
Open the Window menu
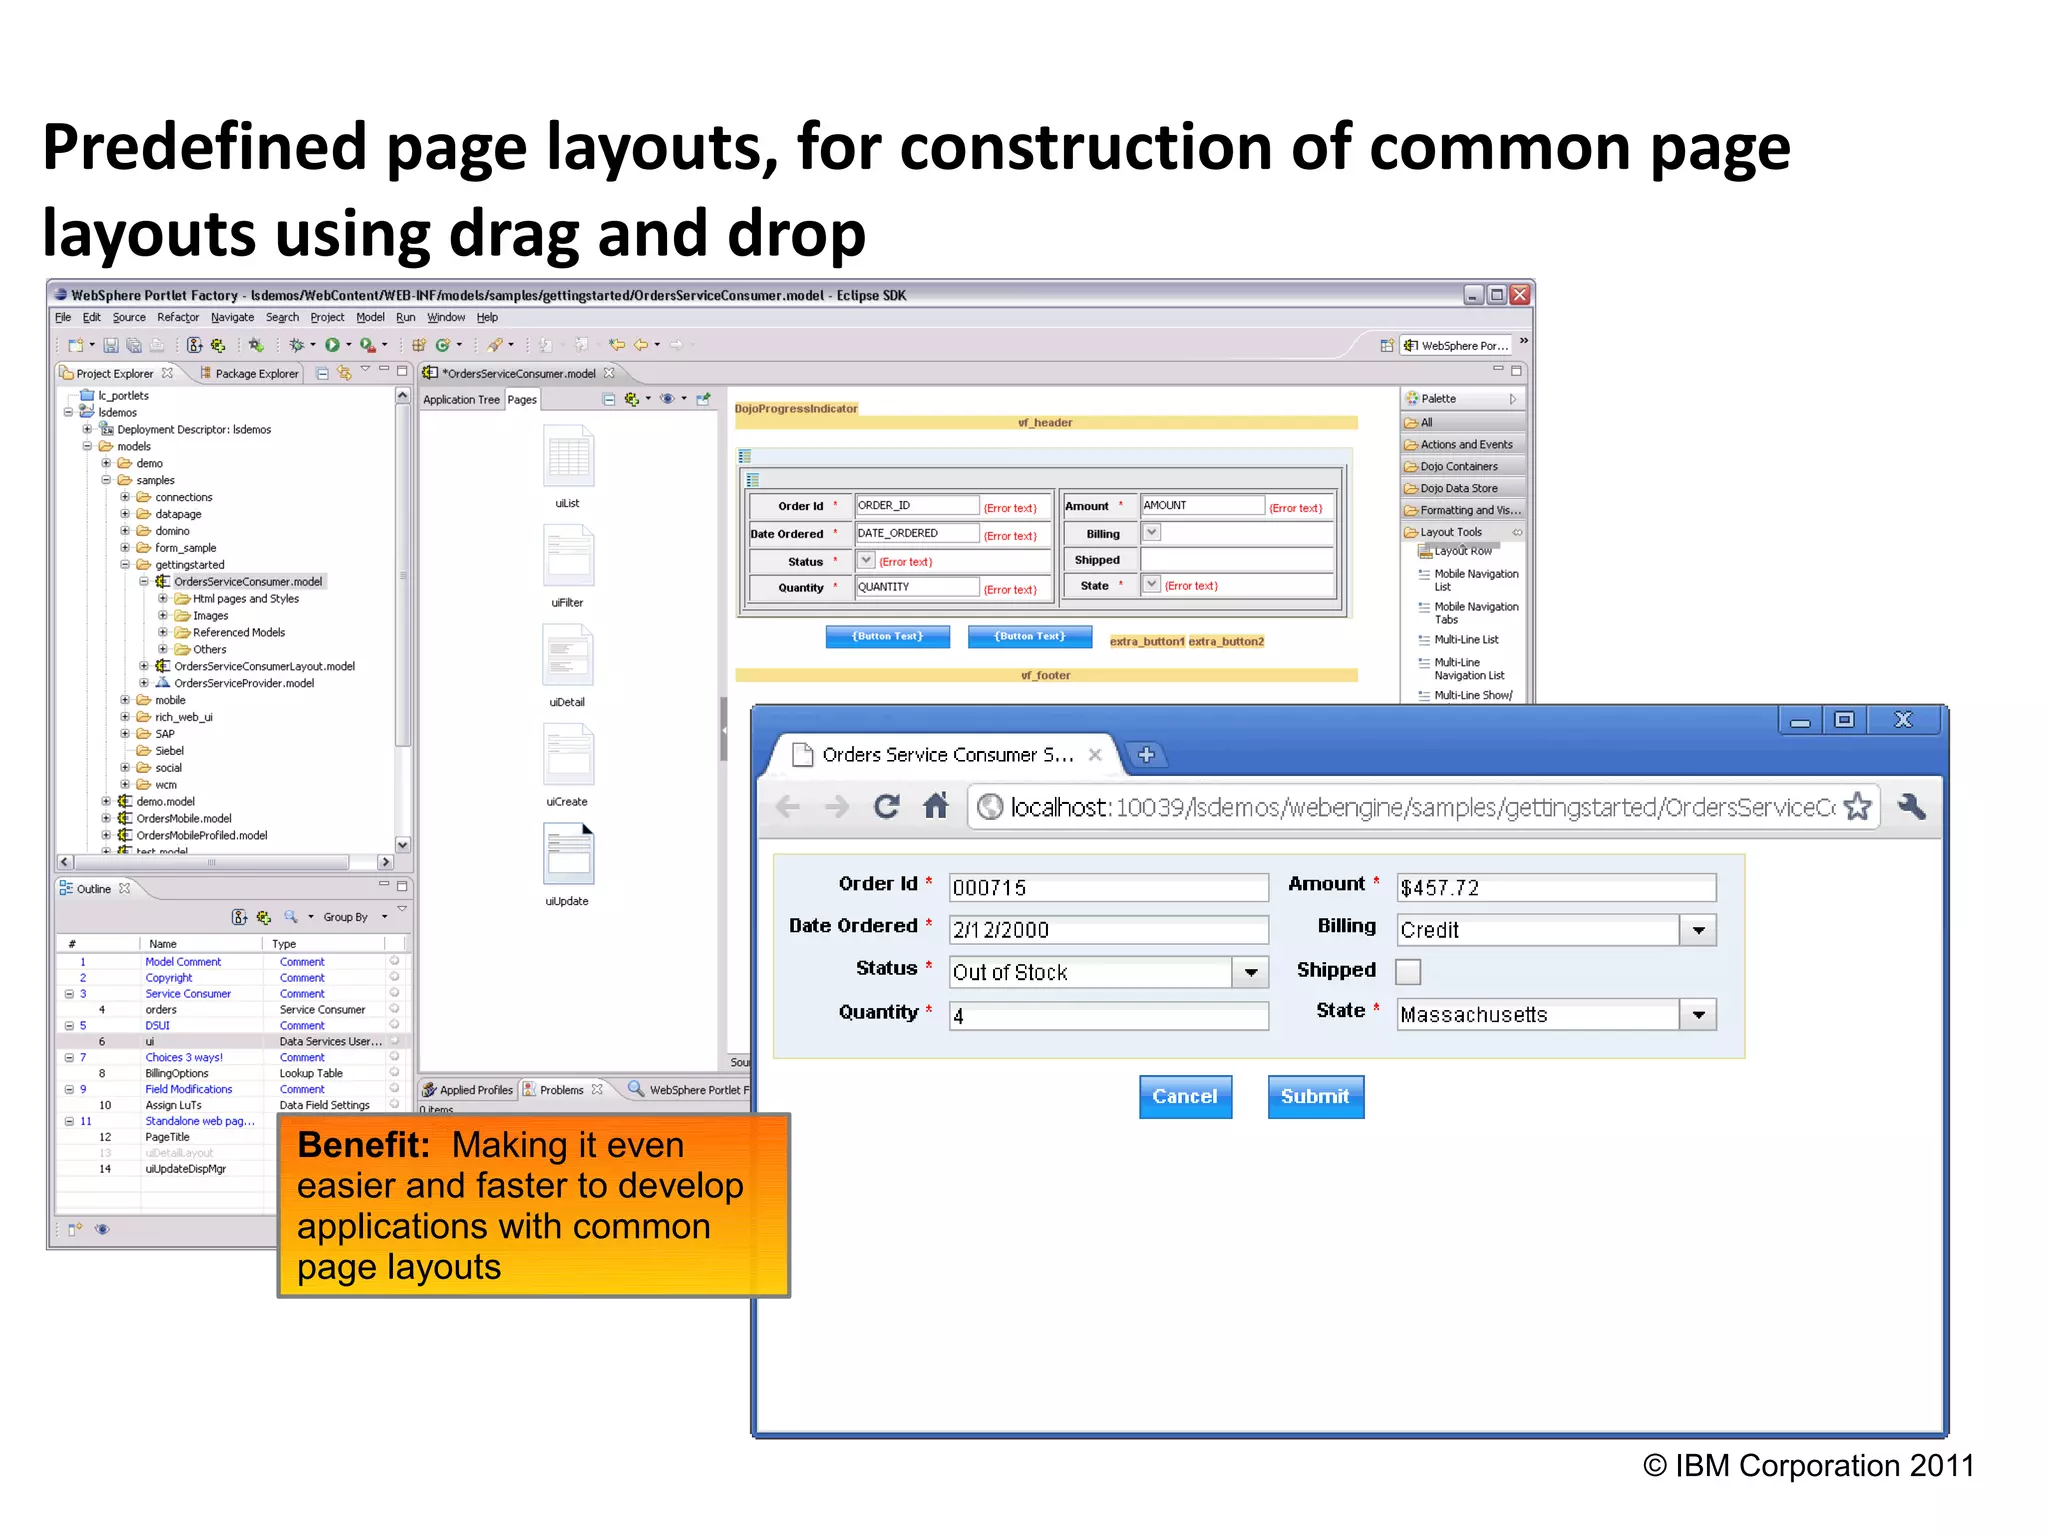[446, 318]
